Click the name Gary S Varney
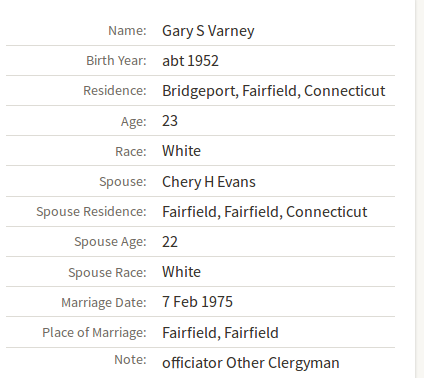Screen dimensions: 424x378 (208, 31)
